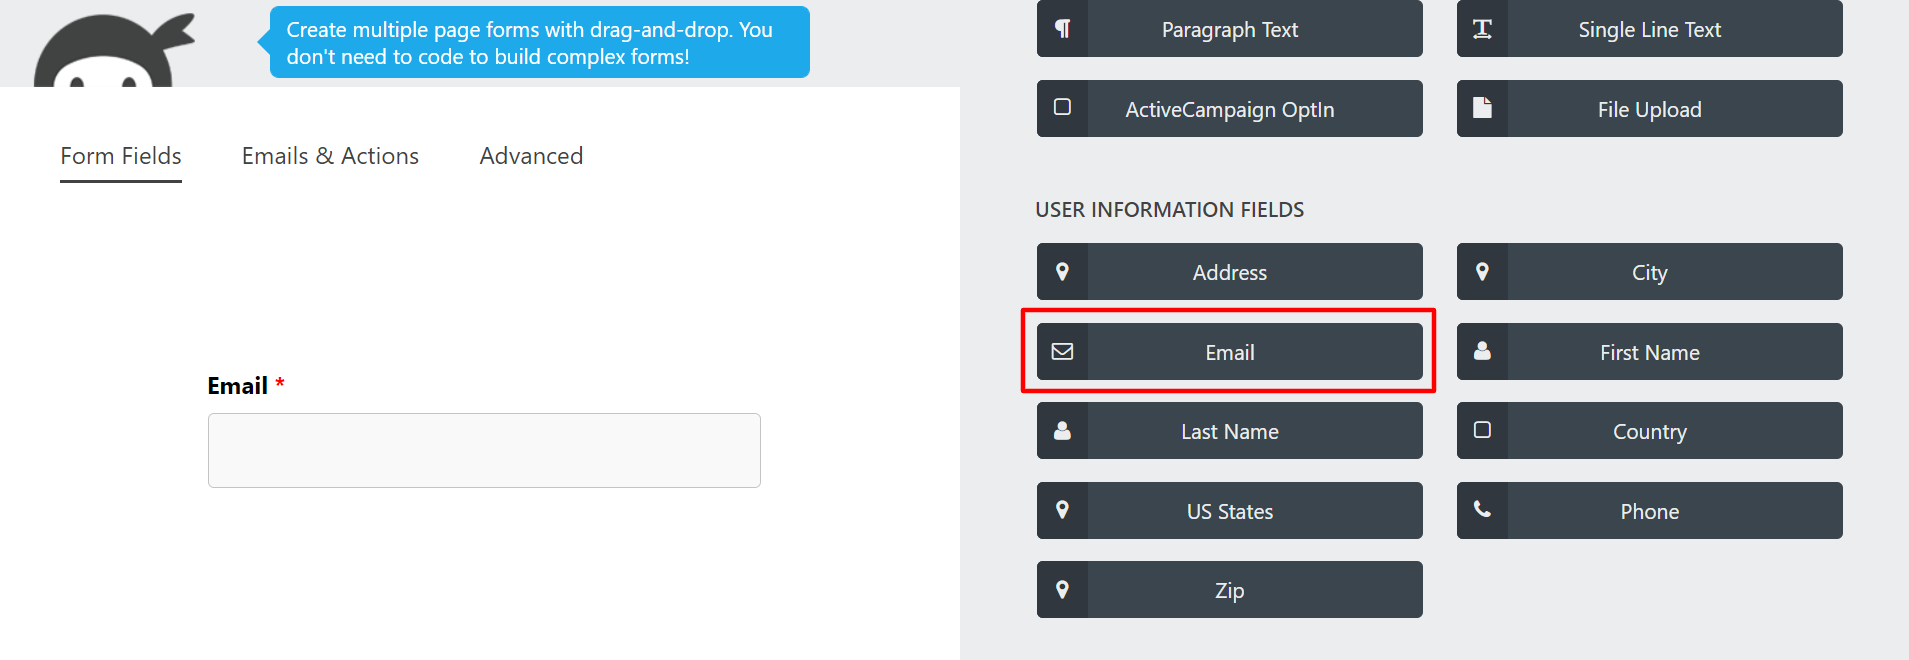
Task: Click the envelope icon on Email field
Action: 1062,351
